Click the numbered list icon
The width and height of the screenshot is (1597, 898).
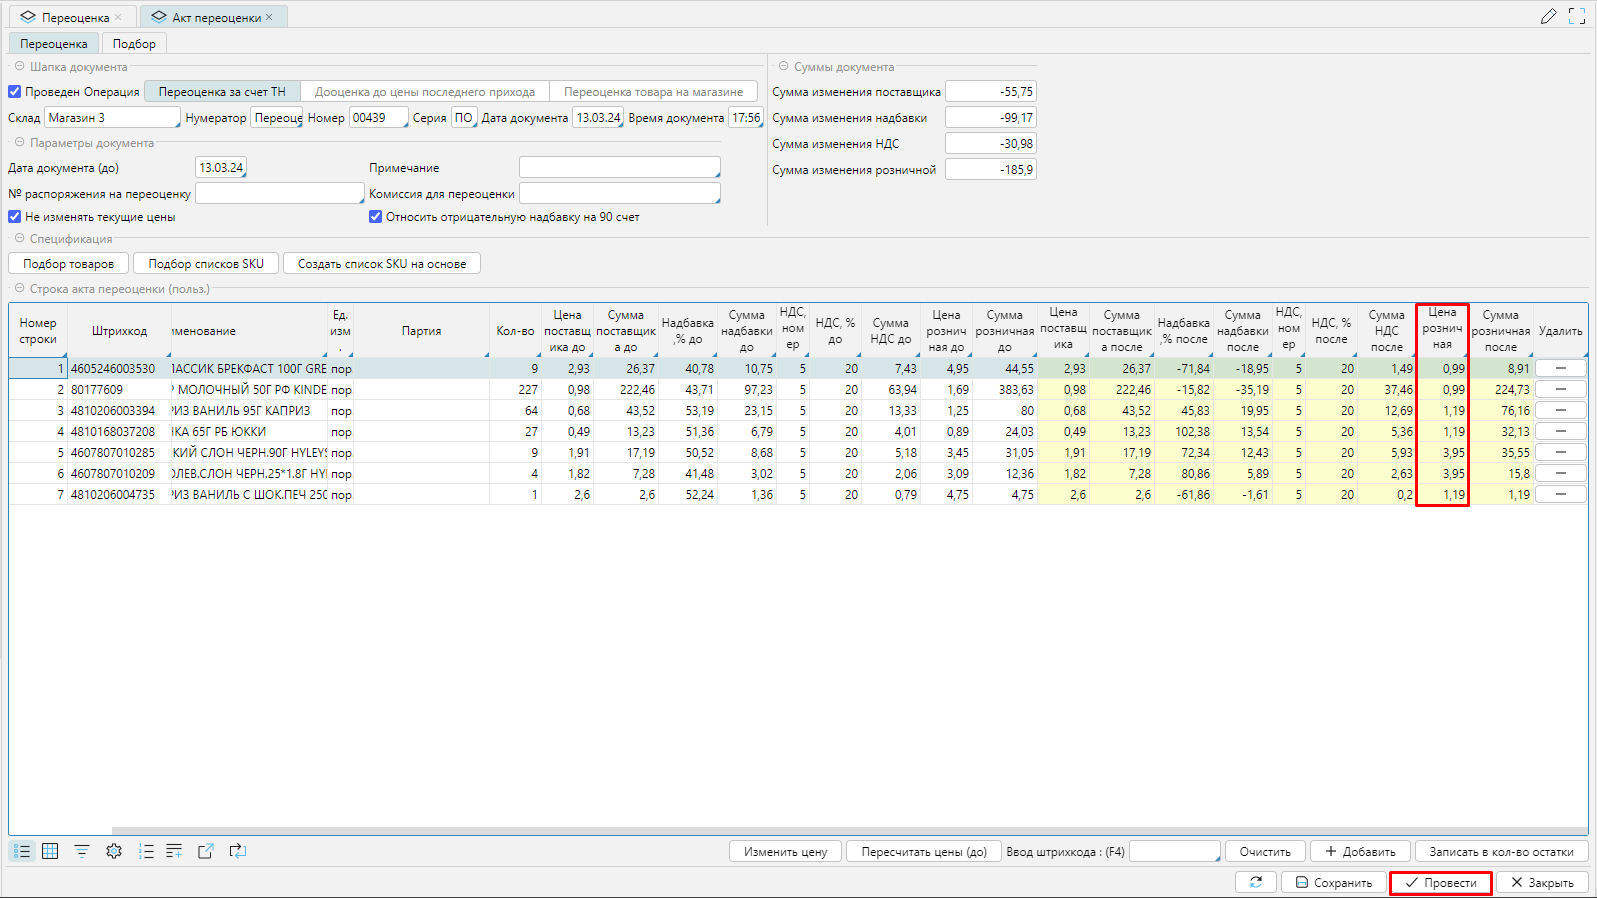(x=146, y=851)
